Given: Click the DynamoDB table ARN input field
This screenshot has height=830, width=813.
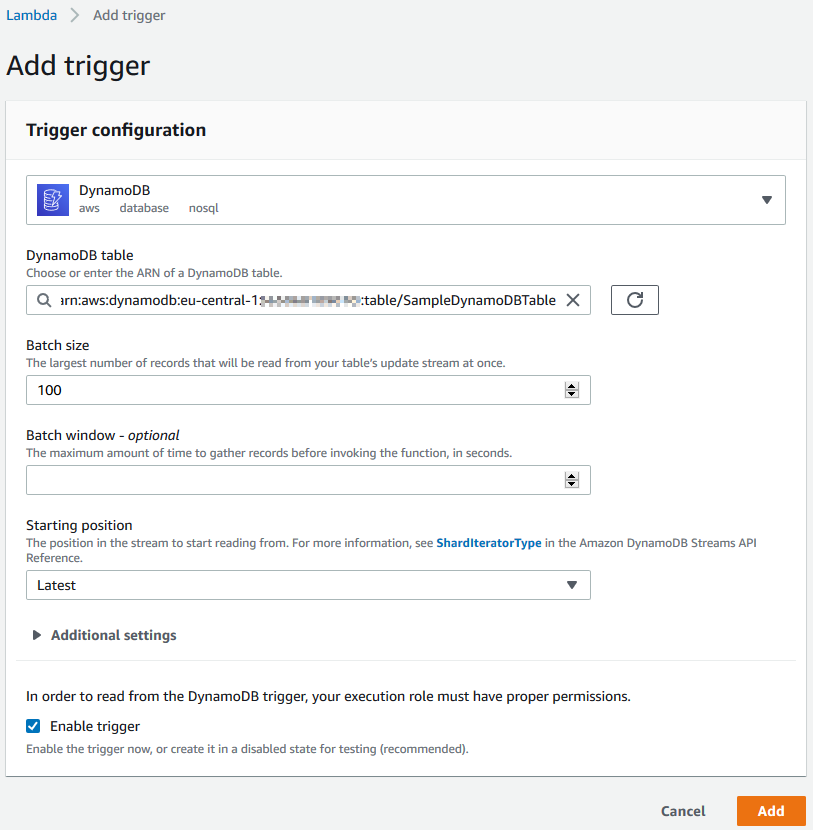Looking at the screenshot, I should tap(308, 300).
